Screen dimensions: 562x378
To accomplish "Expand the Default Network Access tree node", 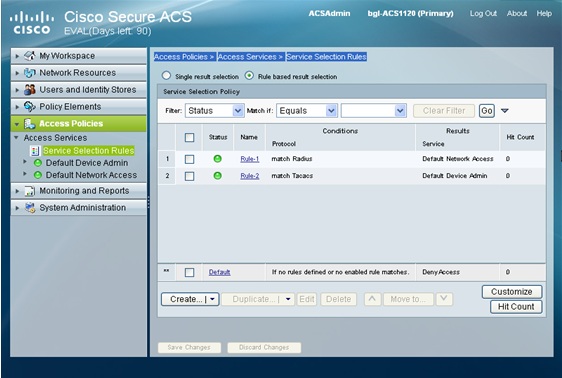I will pyautogui.click(x=25, y=174).
